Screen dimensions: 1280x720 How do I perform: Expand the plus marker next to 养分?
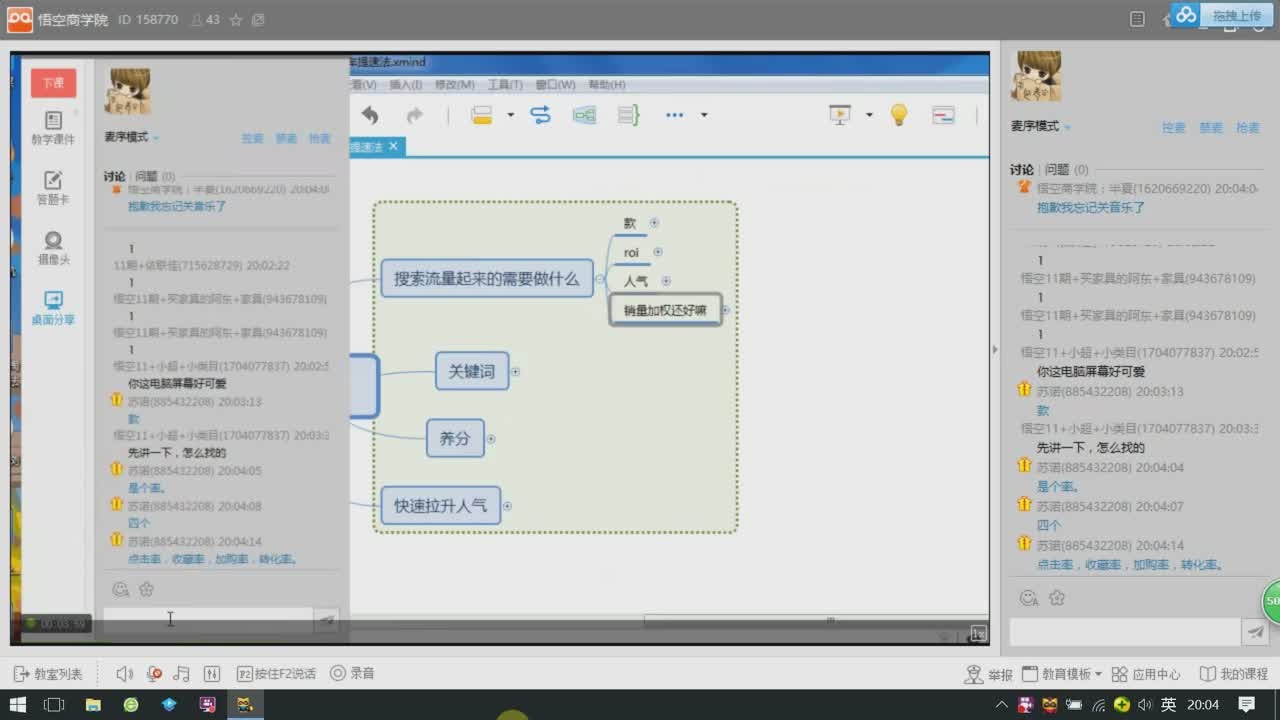490,438
